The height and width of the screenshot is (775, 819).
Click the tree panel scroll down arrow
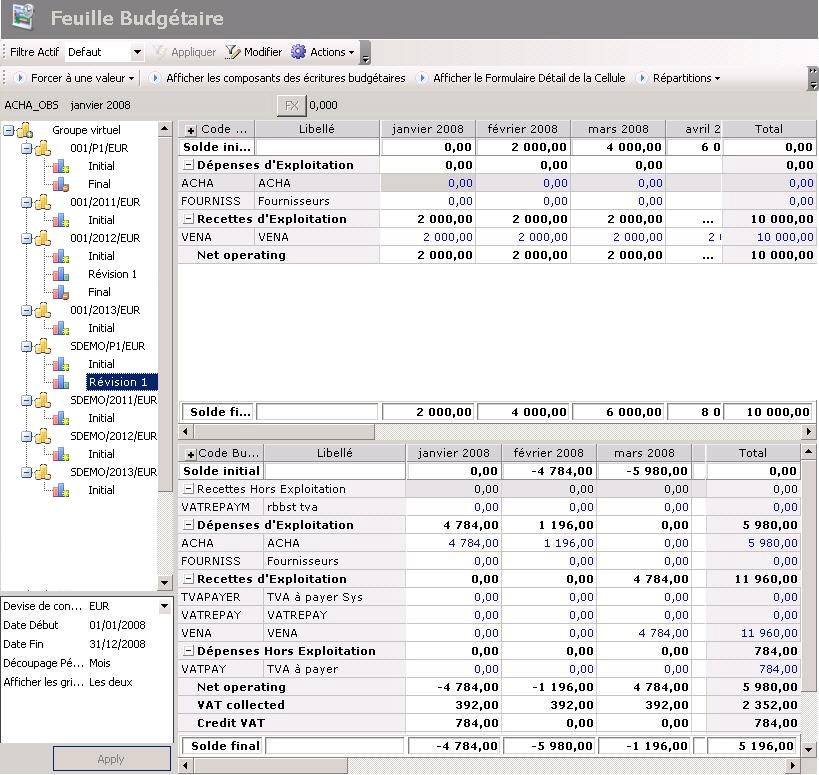pos(165,583)
